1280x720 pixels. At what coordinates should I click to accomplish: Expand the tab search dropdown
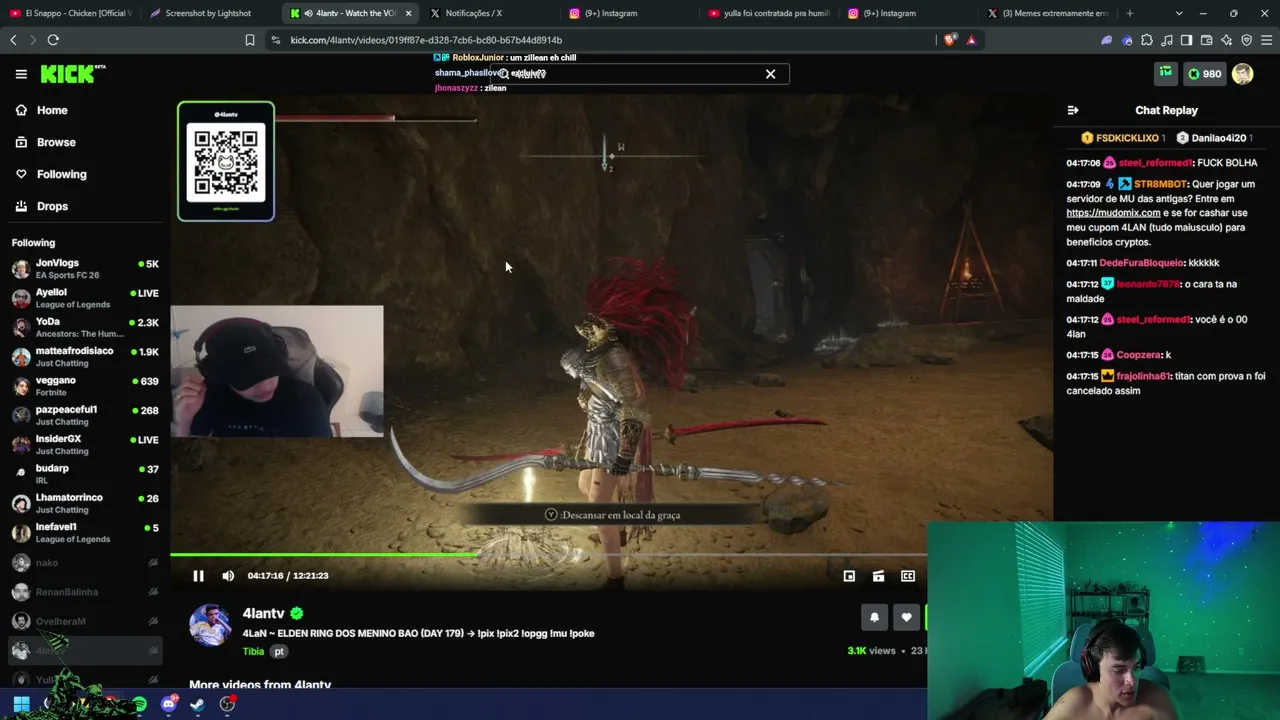coord(1179,13)
